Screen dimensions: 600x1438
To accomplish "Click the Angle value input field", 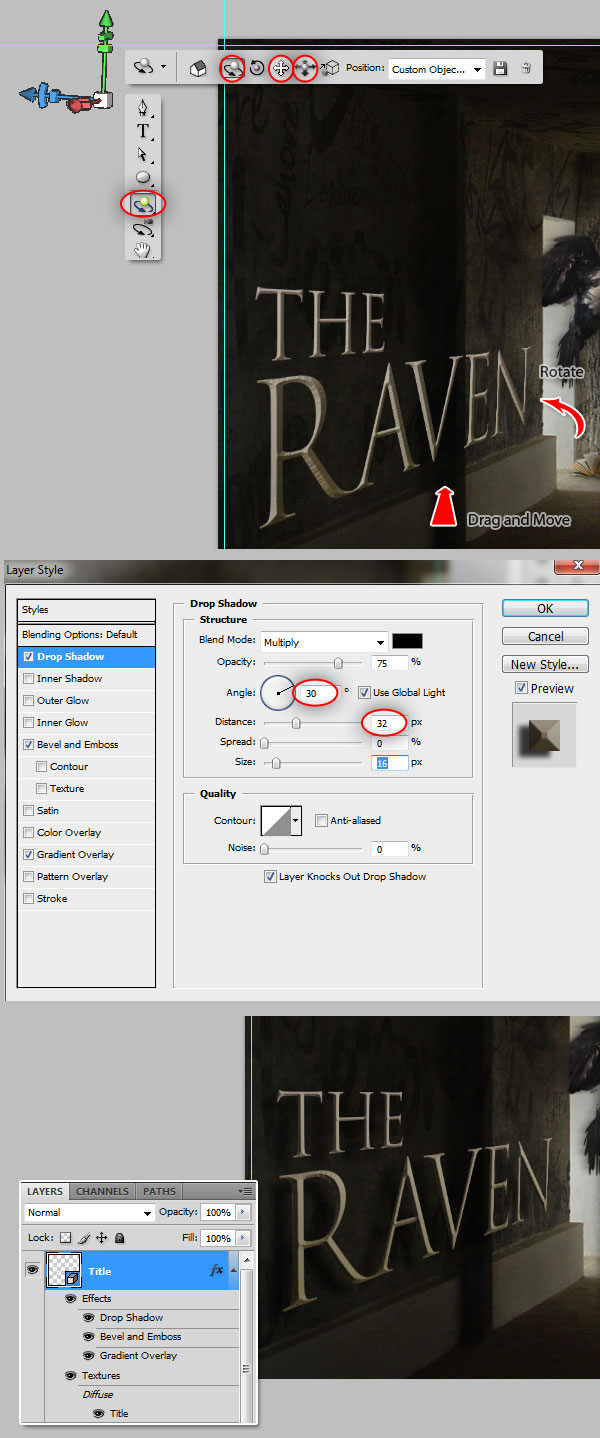I will (x=319, y=692).
